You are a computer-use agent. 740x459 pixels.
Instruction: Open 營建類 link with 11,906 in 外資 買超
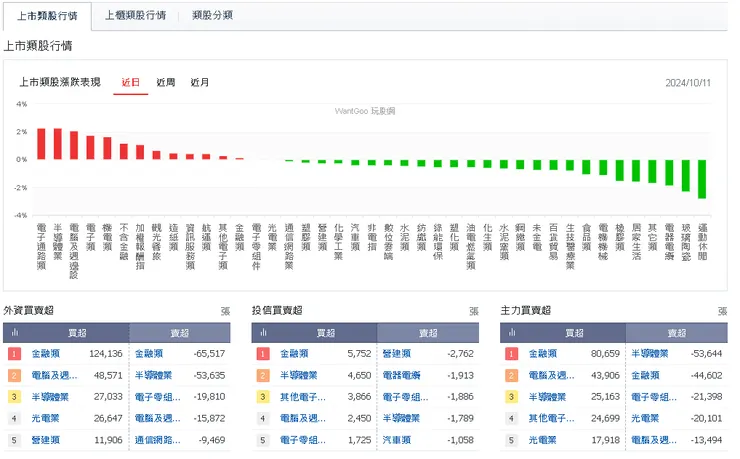click(x=46, y=440)
